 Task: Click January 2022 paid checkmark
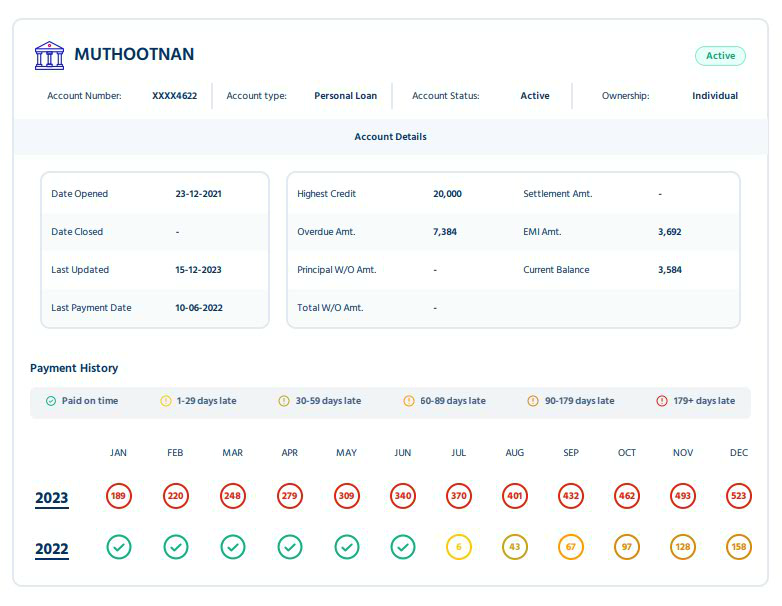coord(119,547)
